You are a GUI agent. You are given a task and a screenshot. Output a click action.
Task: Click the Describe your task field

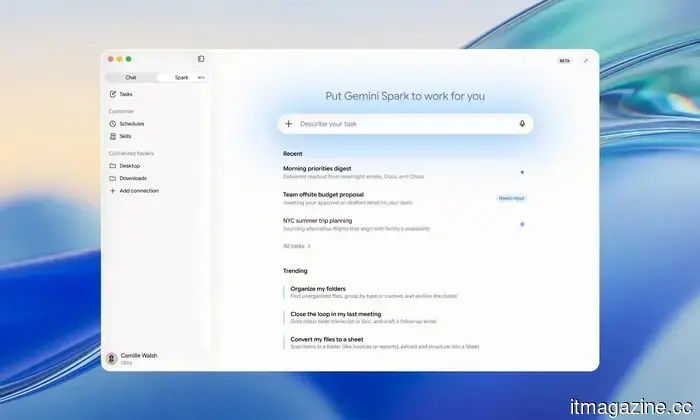point(405,124)
